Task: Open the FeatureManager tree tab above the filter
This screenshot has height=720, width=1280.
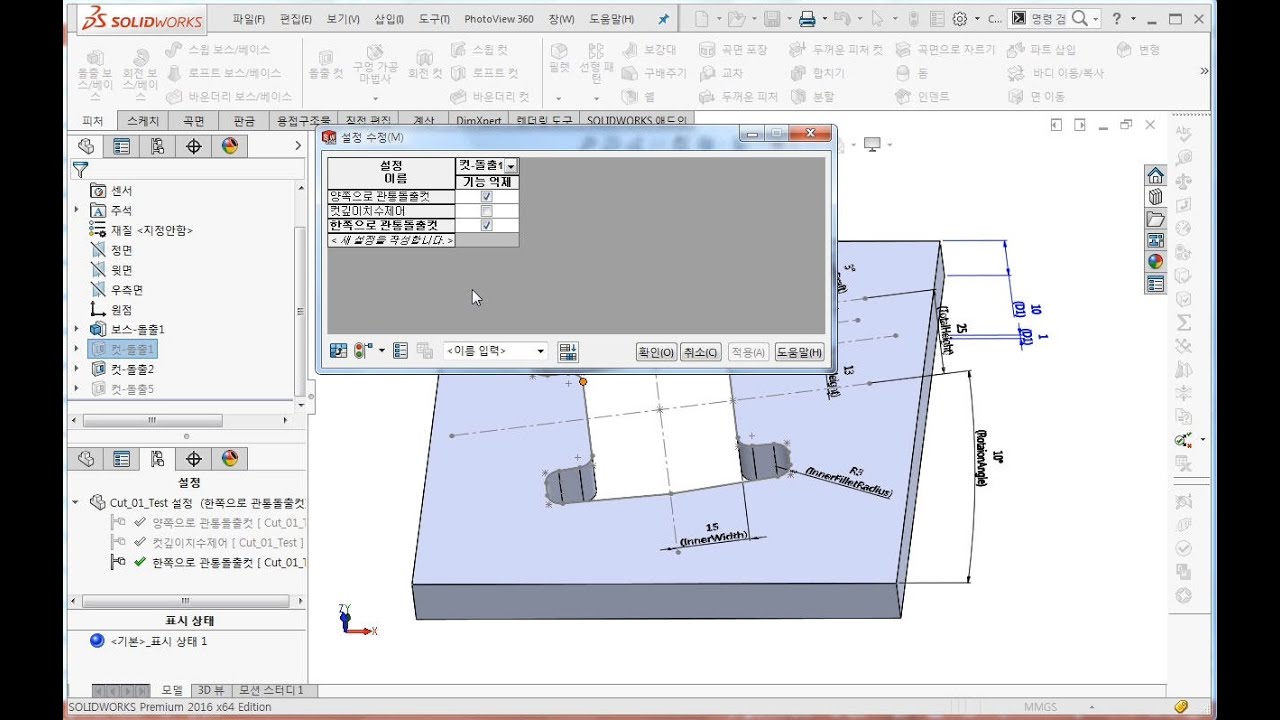Action: click(x=86, y=146)
